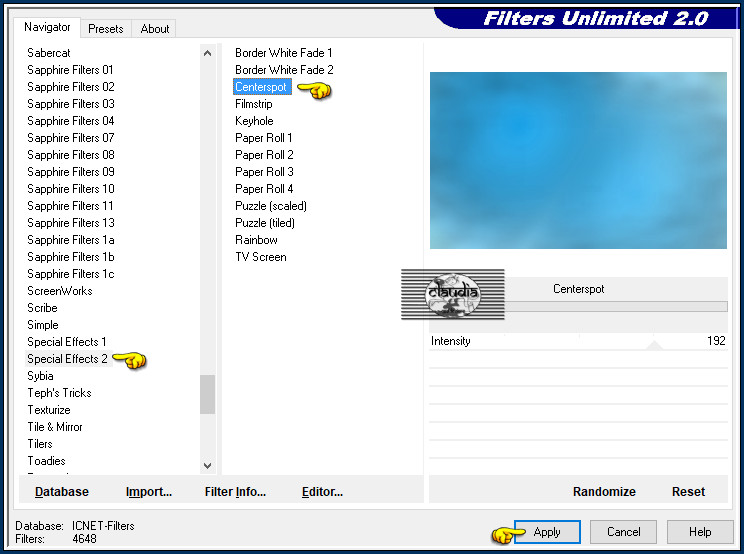Image resolution: width=744 pixels, height=554 pixels.
Task: Adjust the Intensity slider handle
Action: pyautogui.click(x=654, y=345)
